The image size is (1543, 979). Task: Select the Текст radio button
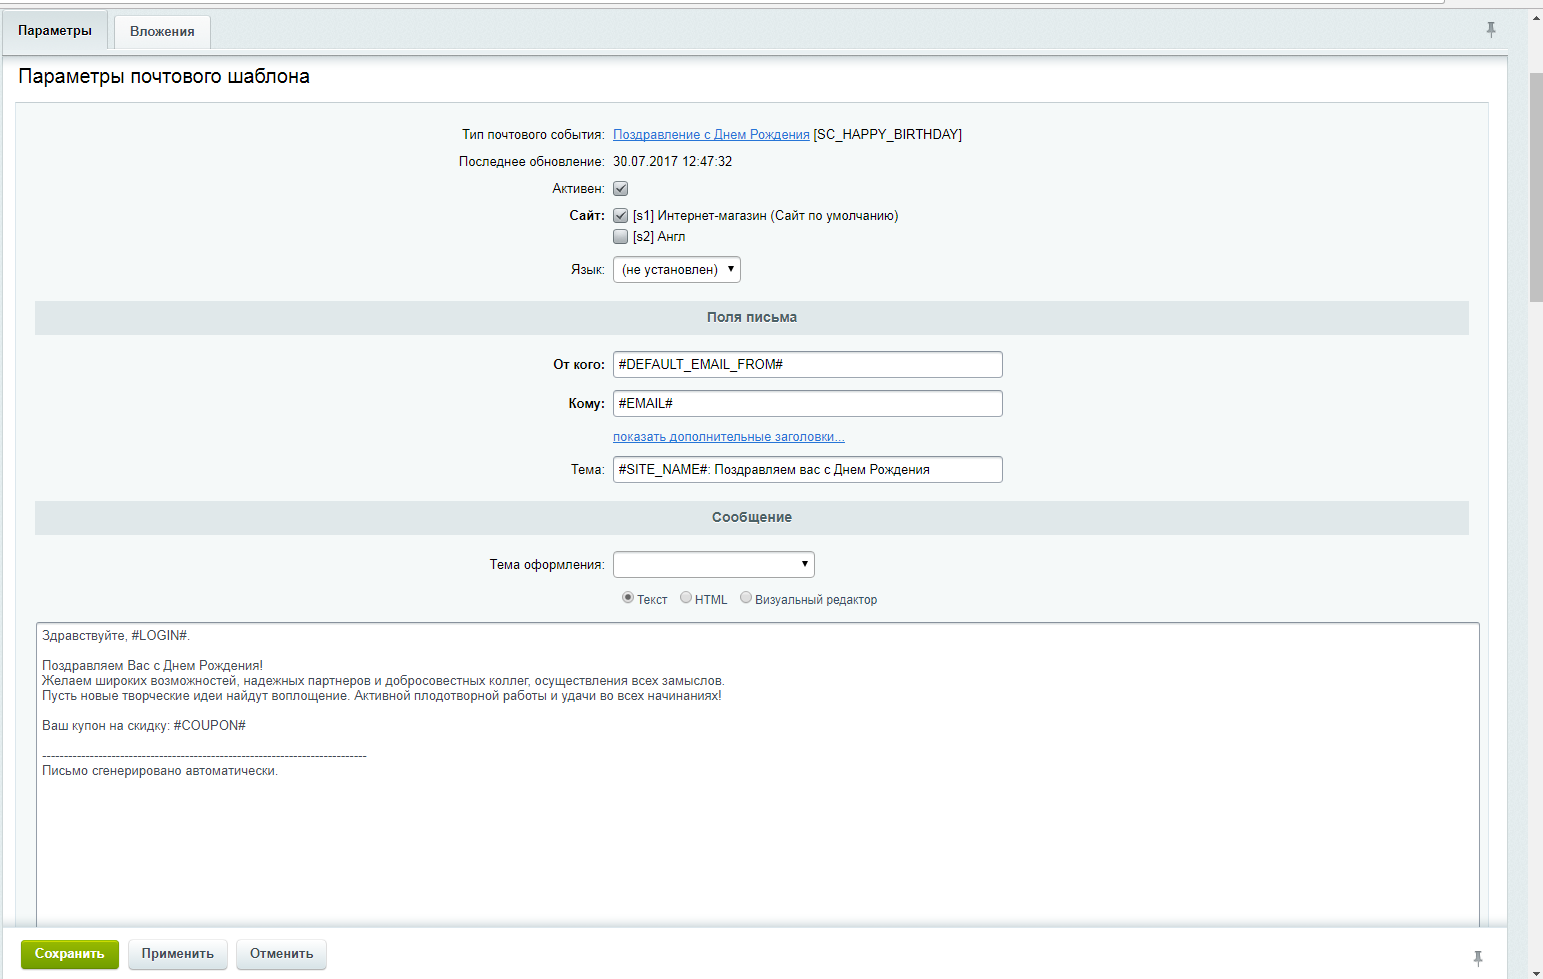point(628,598)
